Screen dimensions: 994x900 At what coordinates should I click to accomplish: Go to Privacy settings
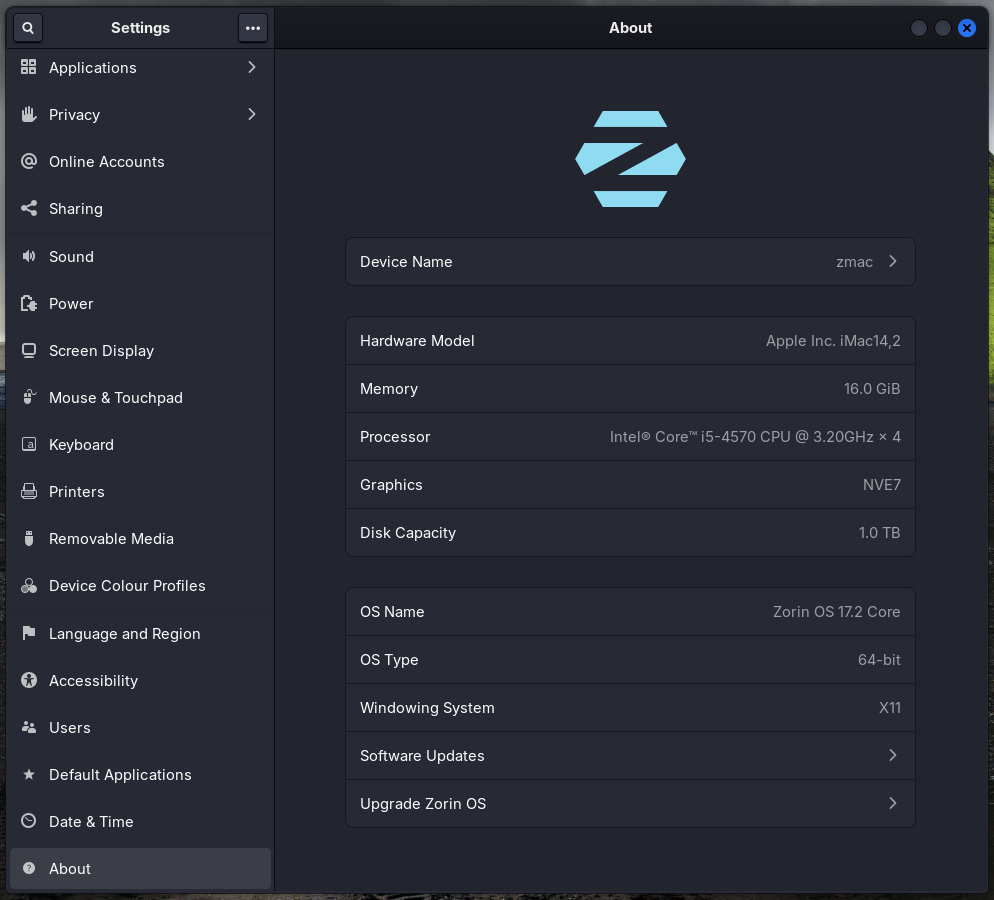point(140,114)
